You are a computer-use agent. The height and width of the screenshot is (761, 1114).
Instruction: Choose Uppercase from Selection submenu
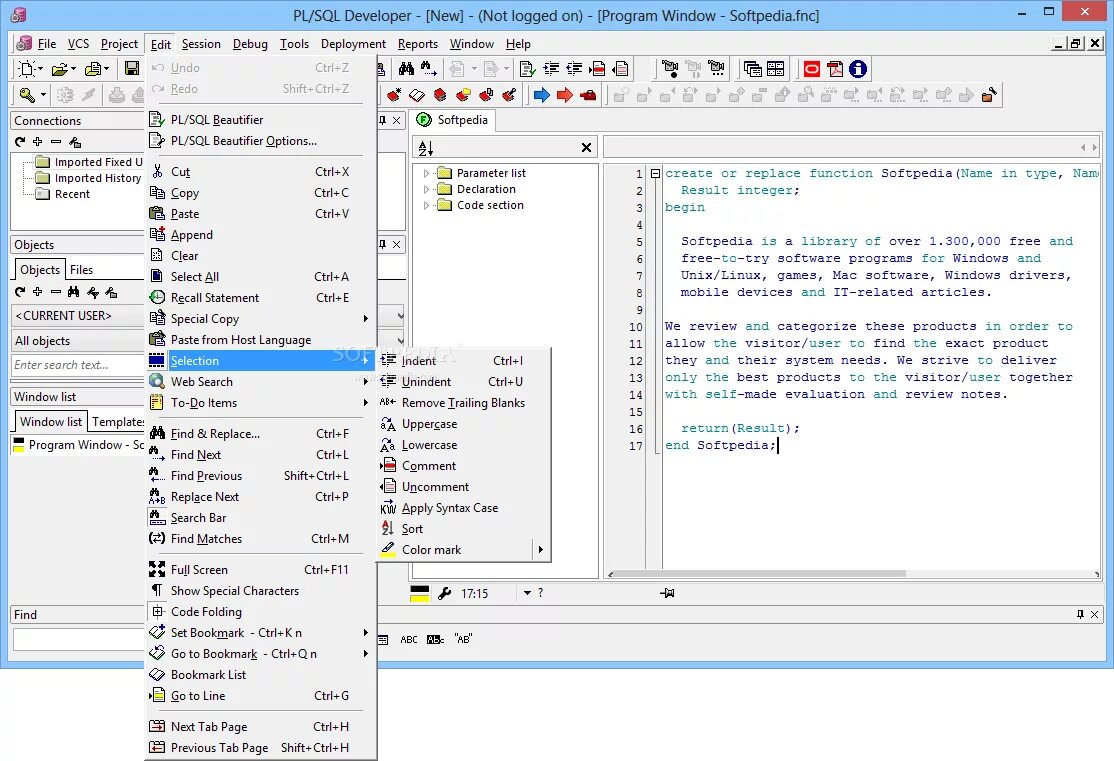[x=464, y=423]
